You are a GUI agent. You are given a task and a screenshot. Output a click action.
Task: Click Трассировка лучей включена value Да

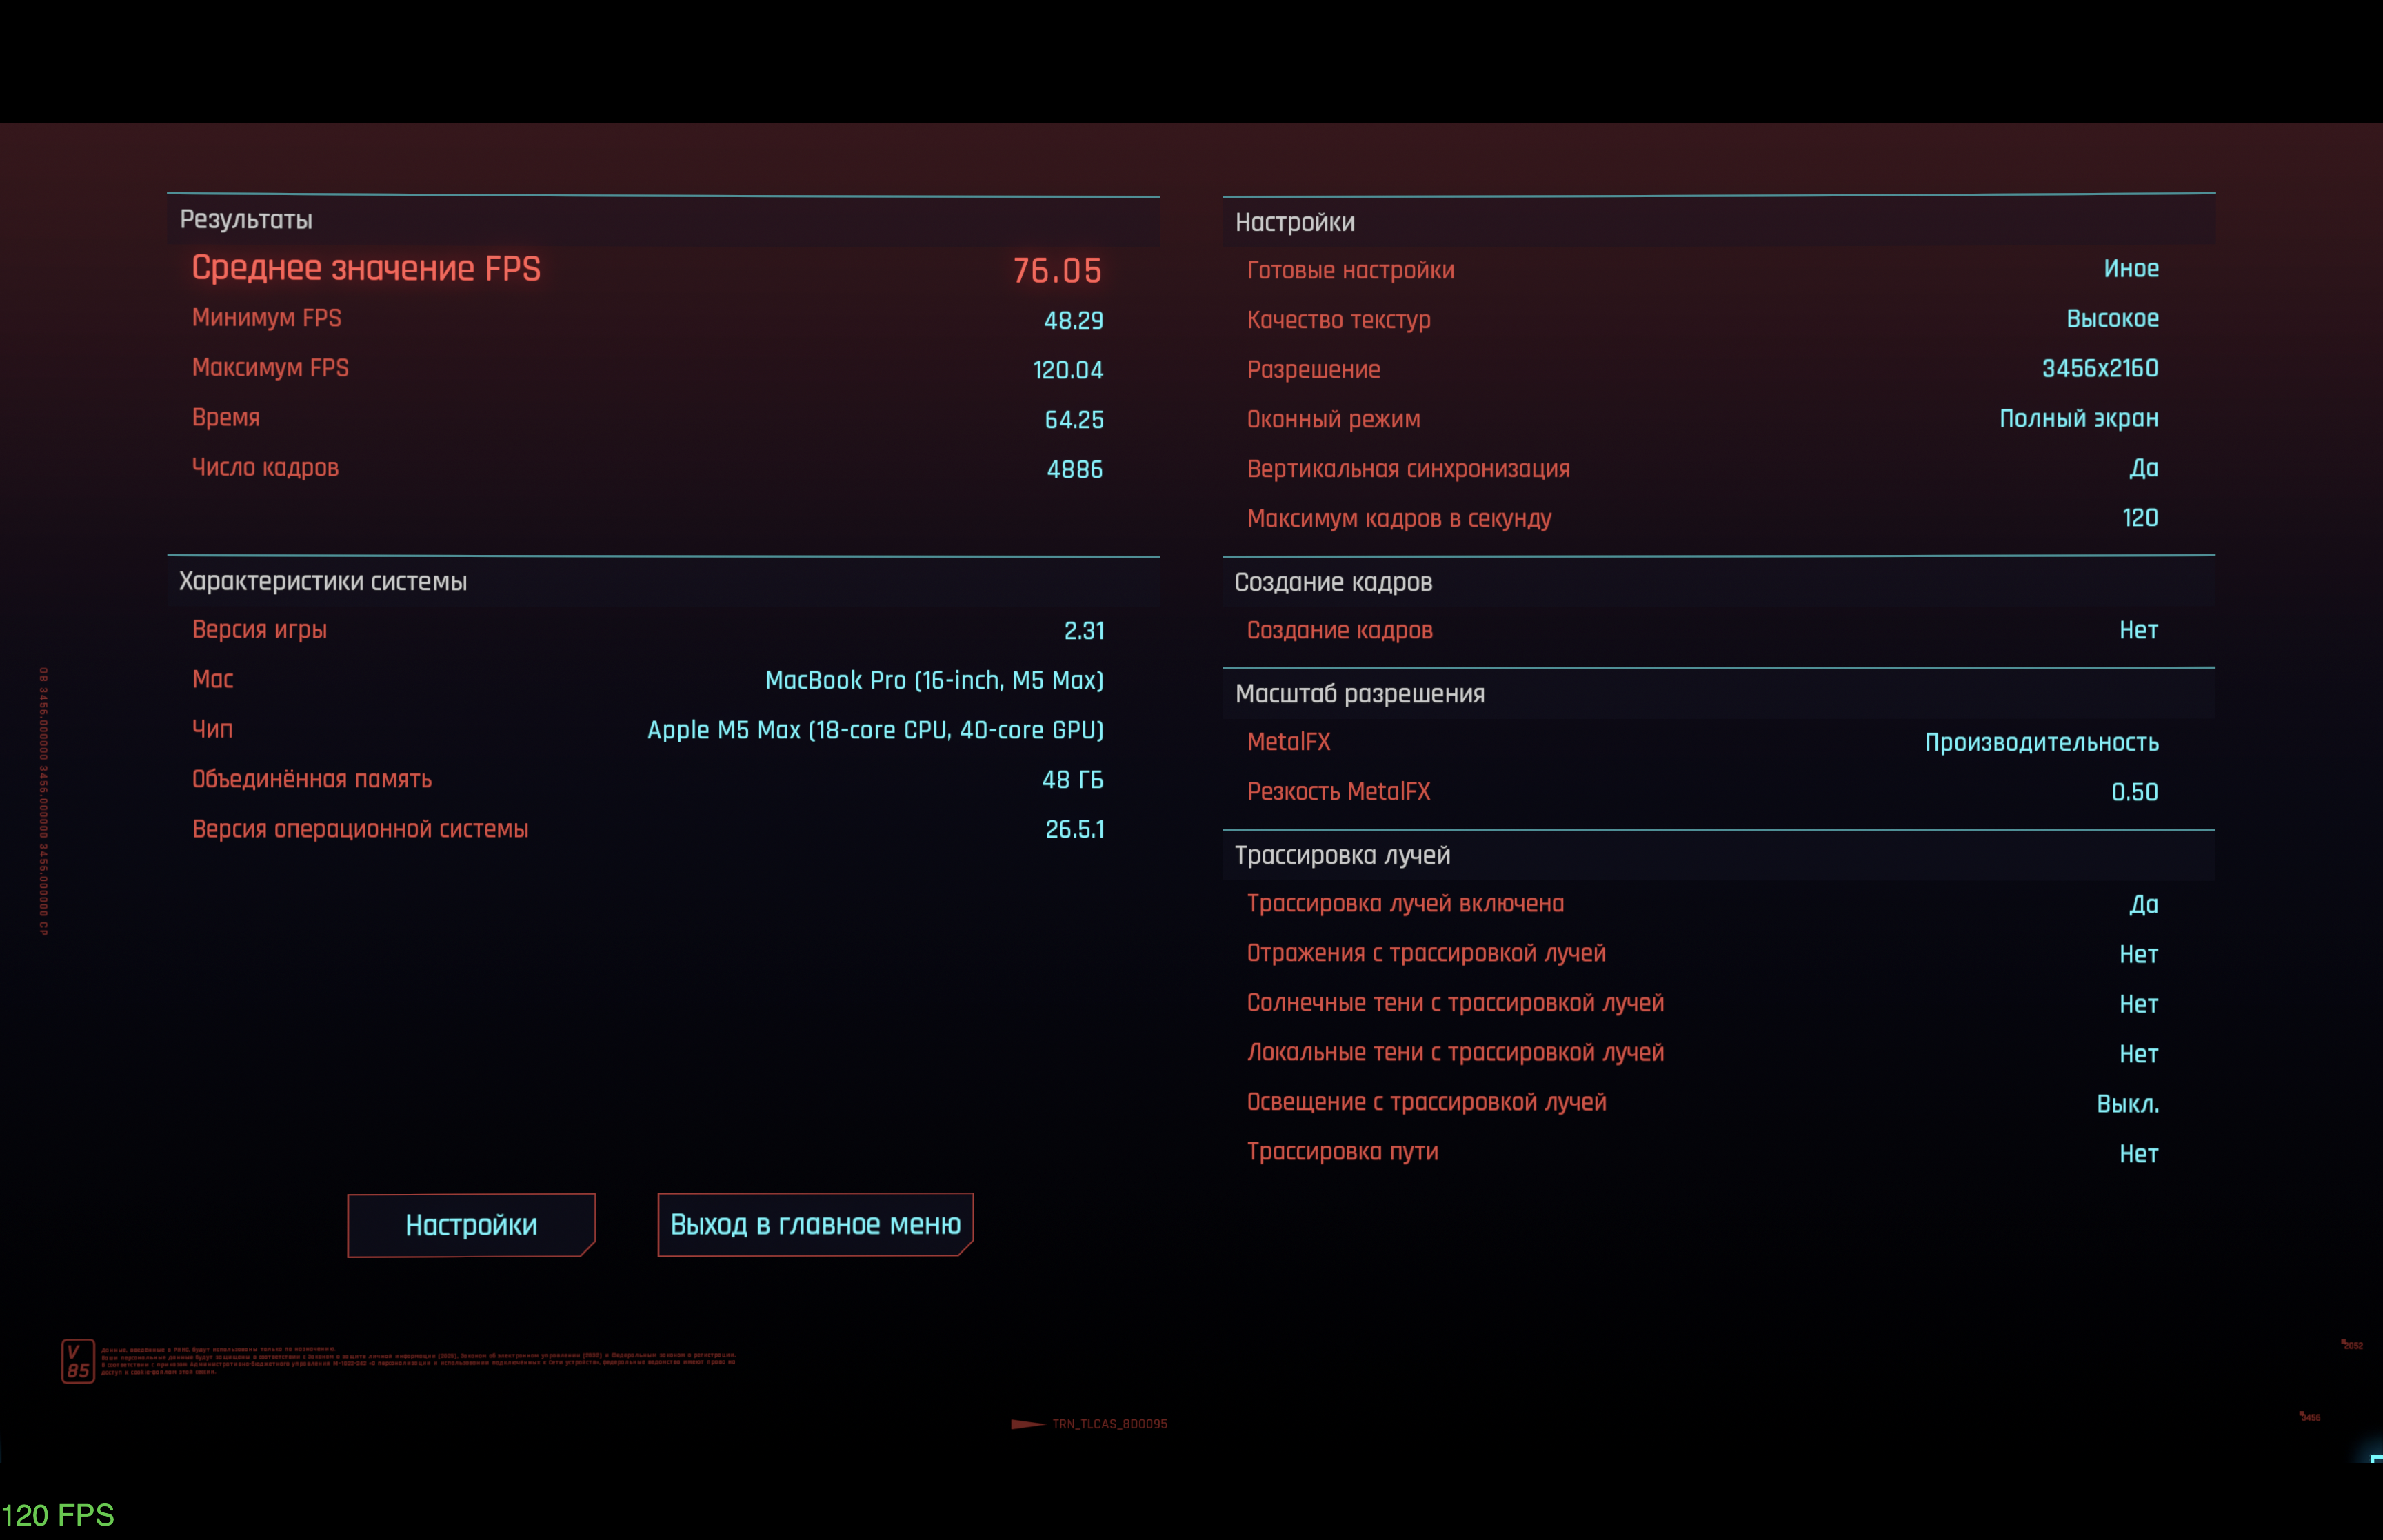(x=2143, y=904)
